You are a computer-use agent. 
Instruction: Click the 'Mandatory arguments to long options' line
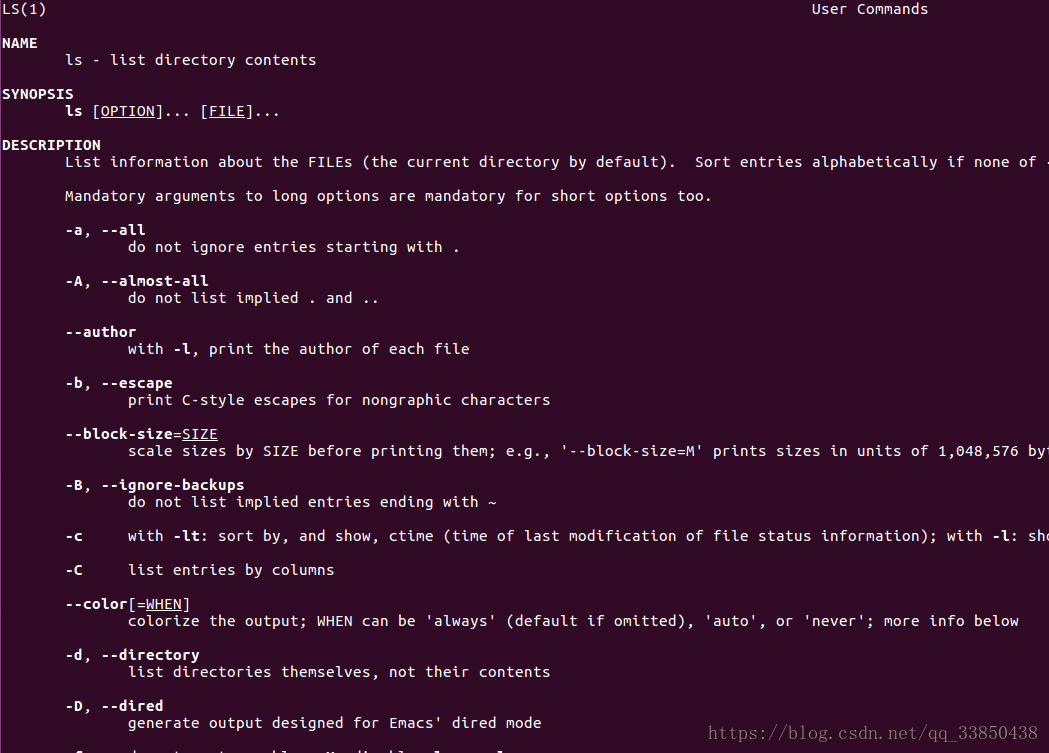(x=388, y=197)
